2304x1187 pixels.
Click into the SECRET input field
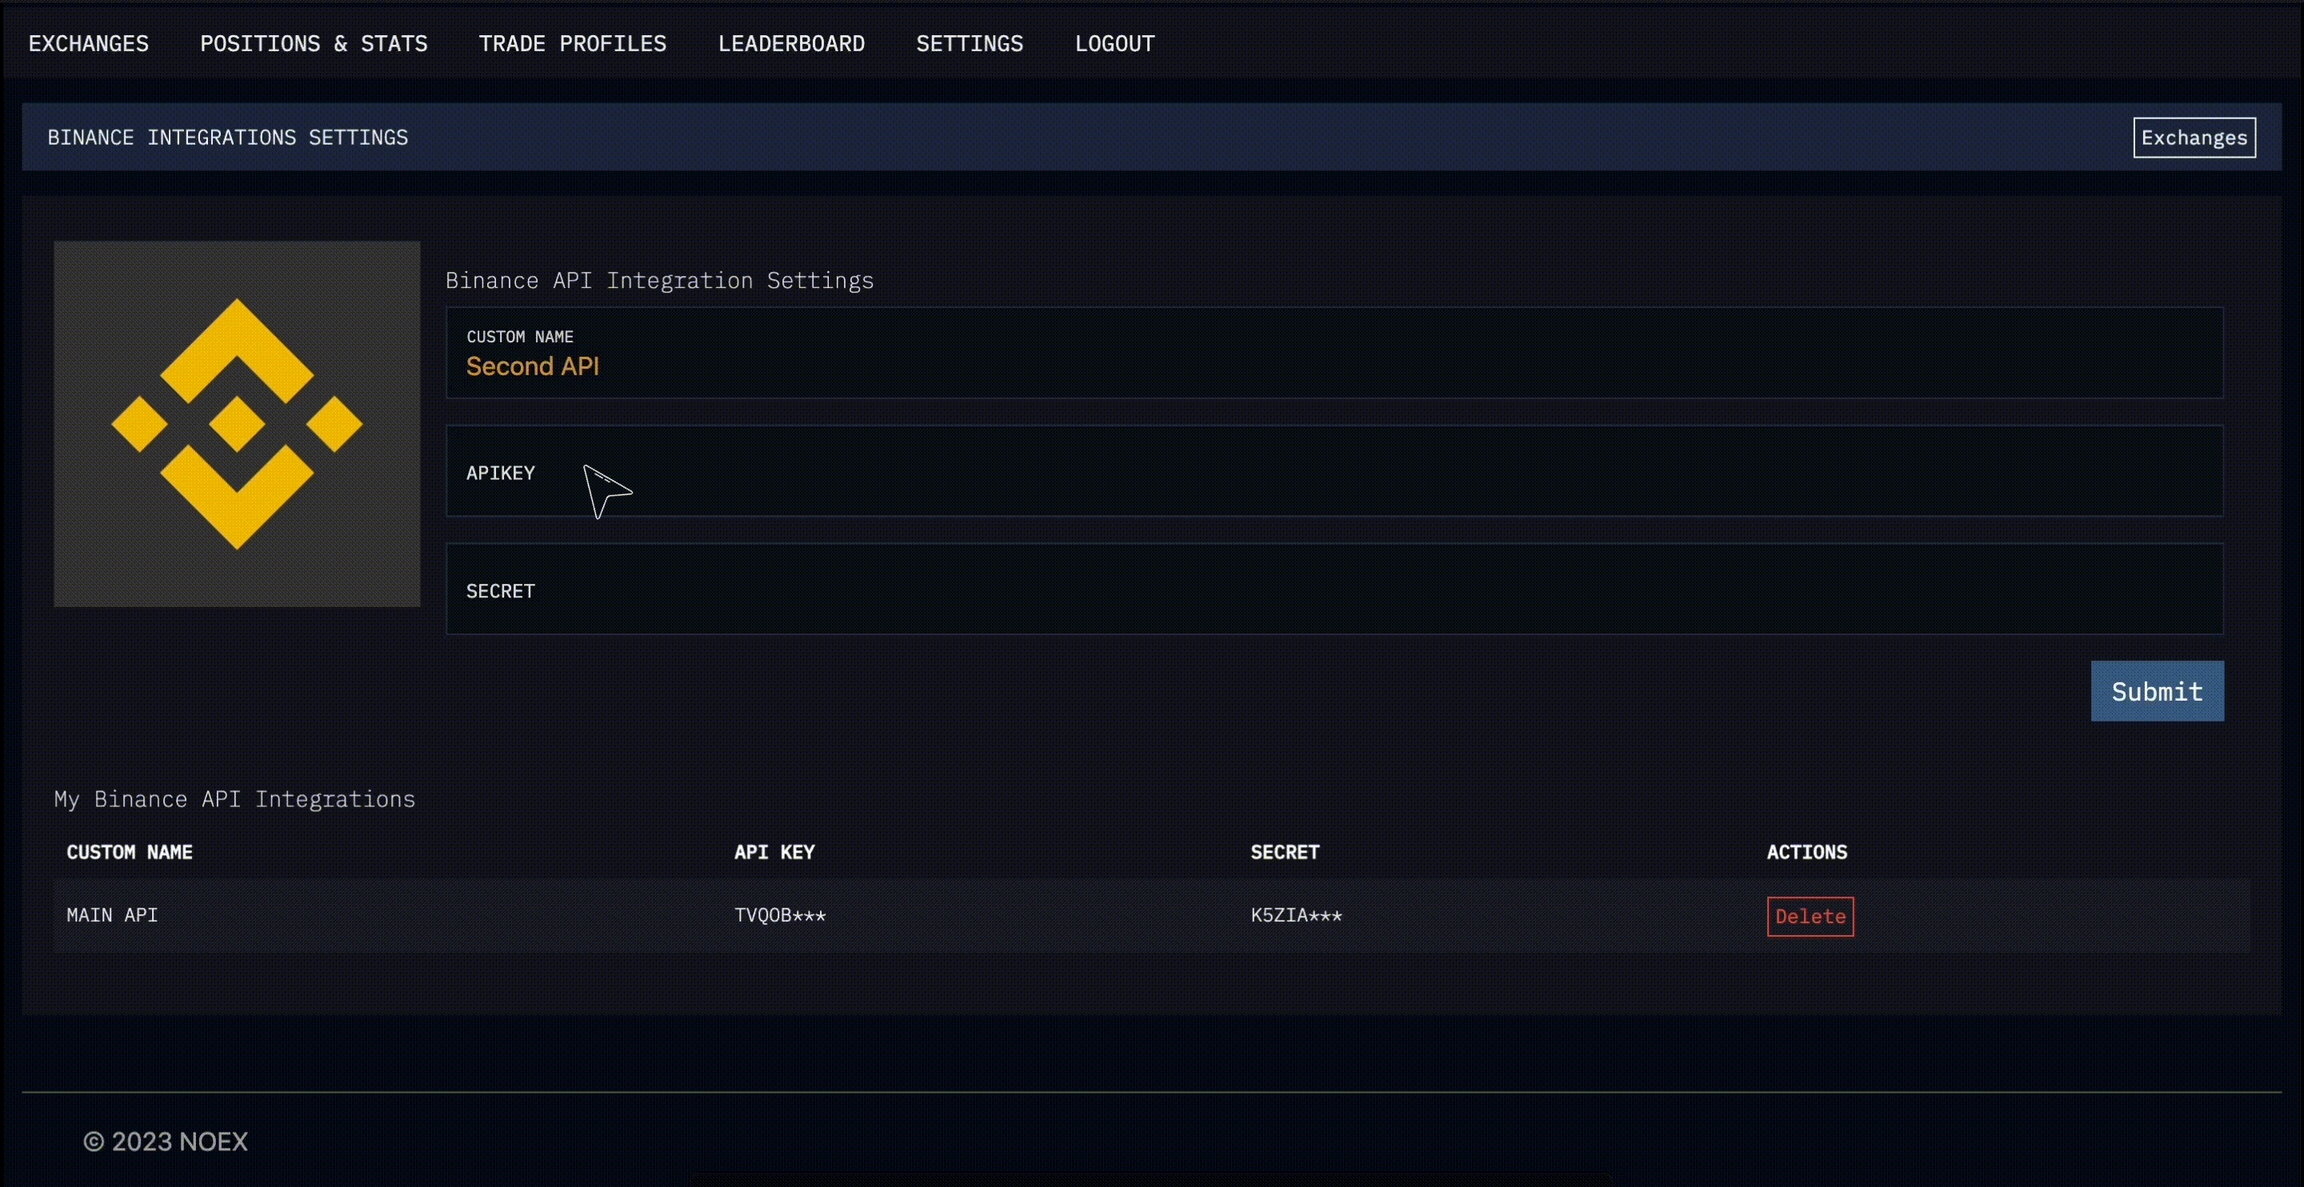pos(1333,590)
